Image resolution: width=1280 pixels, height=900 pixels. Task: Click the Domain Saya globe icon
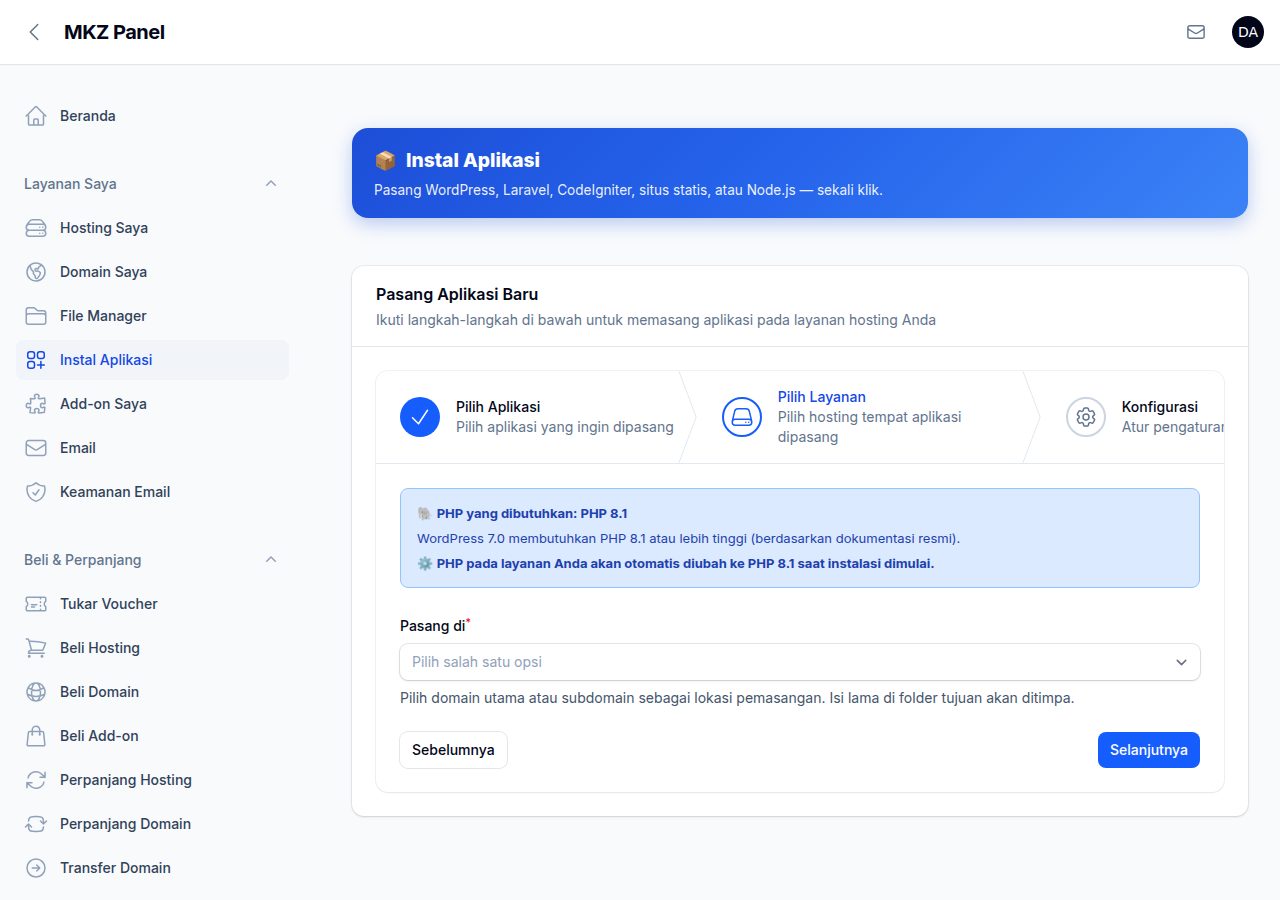pos(36,272)
